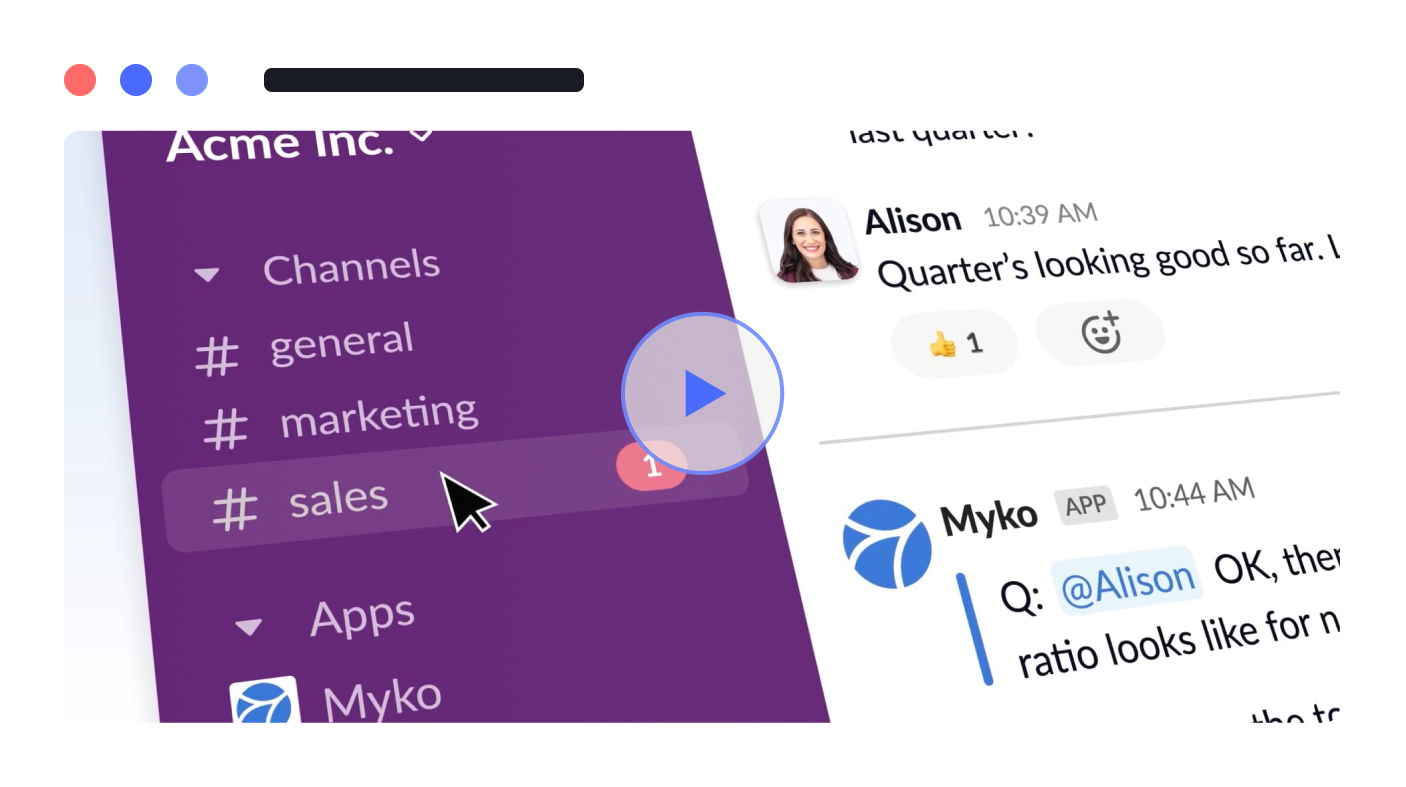1406x787 pixels.
Task: Open the Acme Inc. workspace dropdown
Action: click(422, 134)
